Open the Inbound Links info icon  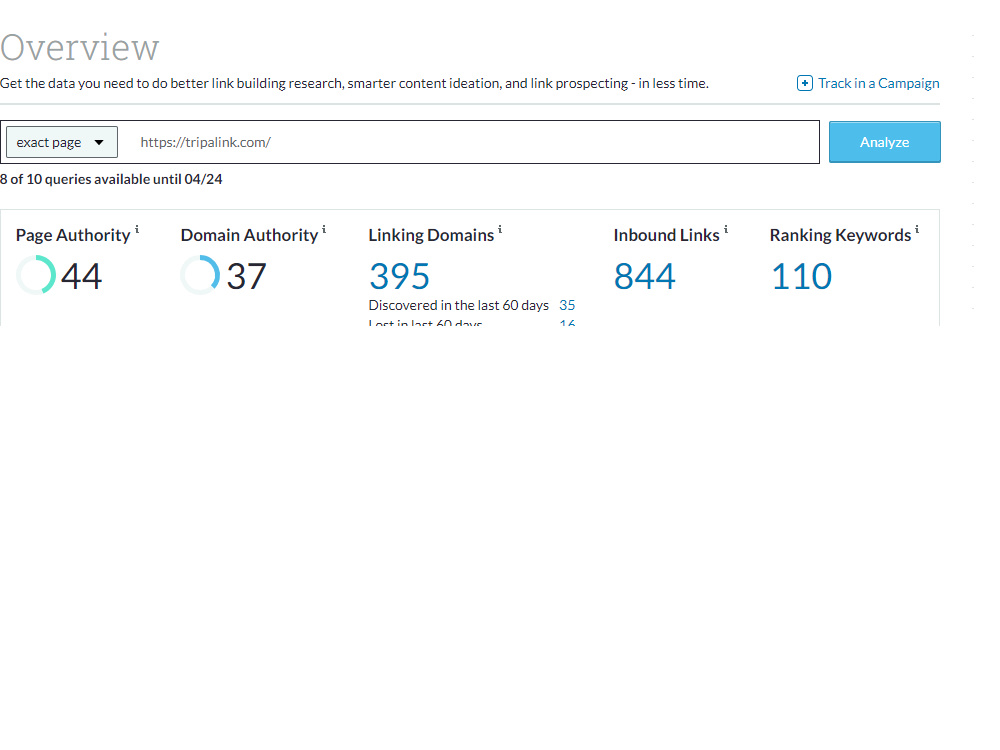click(x=726, y=229)
